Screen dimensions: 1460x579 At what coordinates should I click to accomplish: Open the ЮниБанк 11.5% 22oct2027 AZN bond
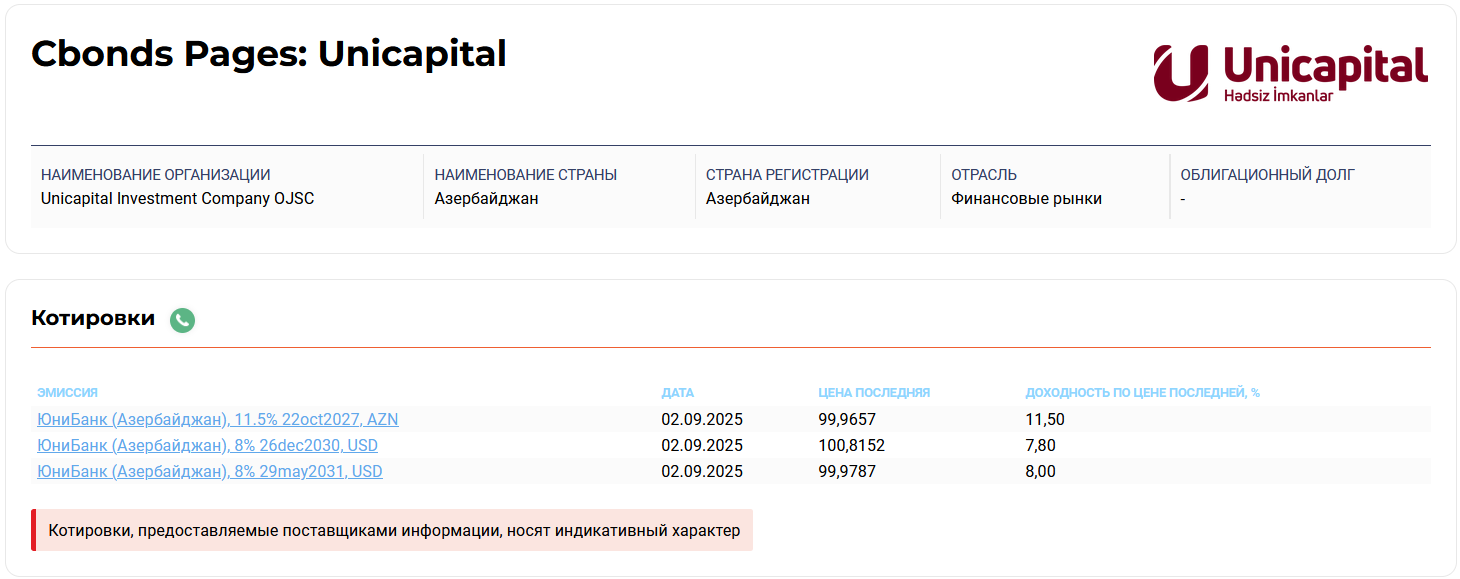pyautogui.click(x=217, y=419)
